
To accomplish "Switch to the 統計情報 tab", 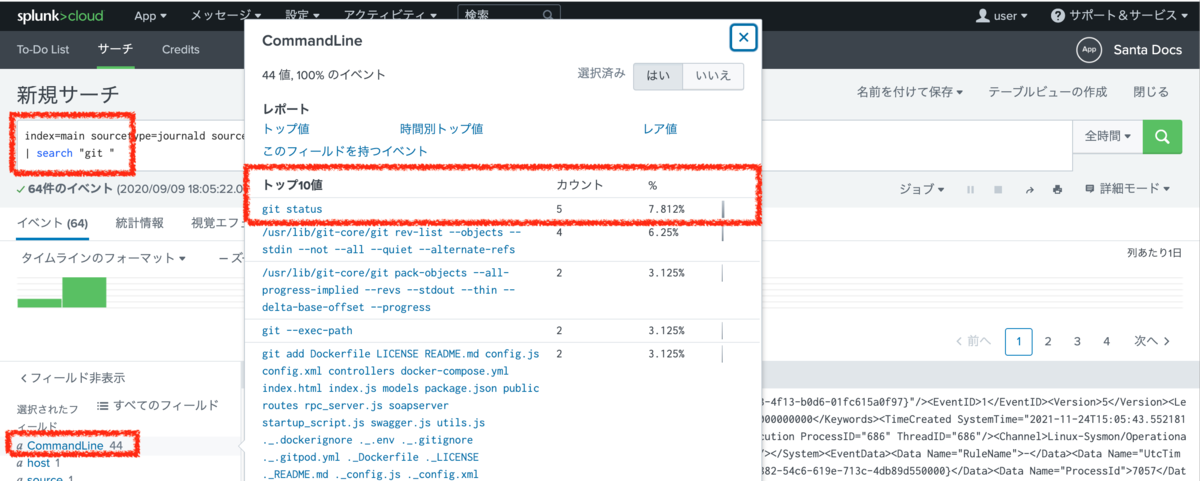I will [140, 223].
